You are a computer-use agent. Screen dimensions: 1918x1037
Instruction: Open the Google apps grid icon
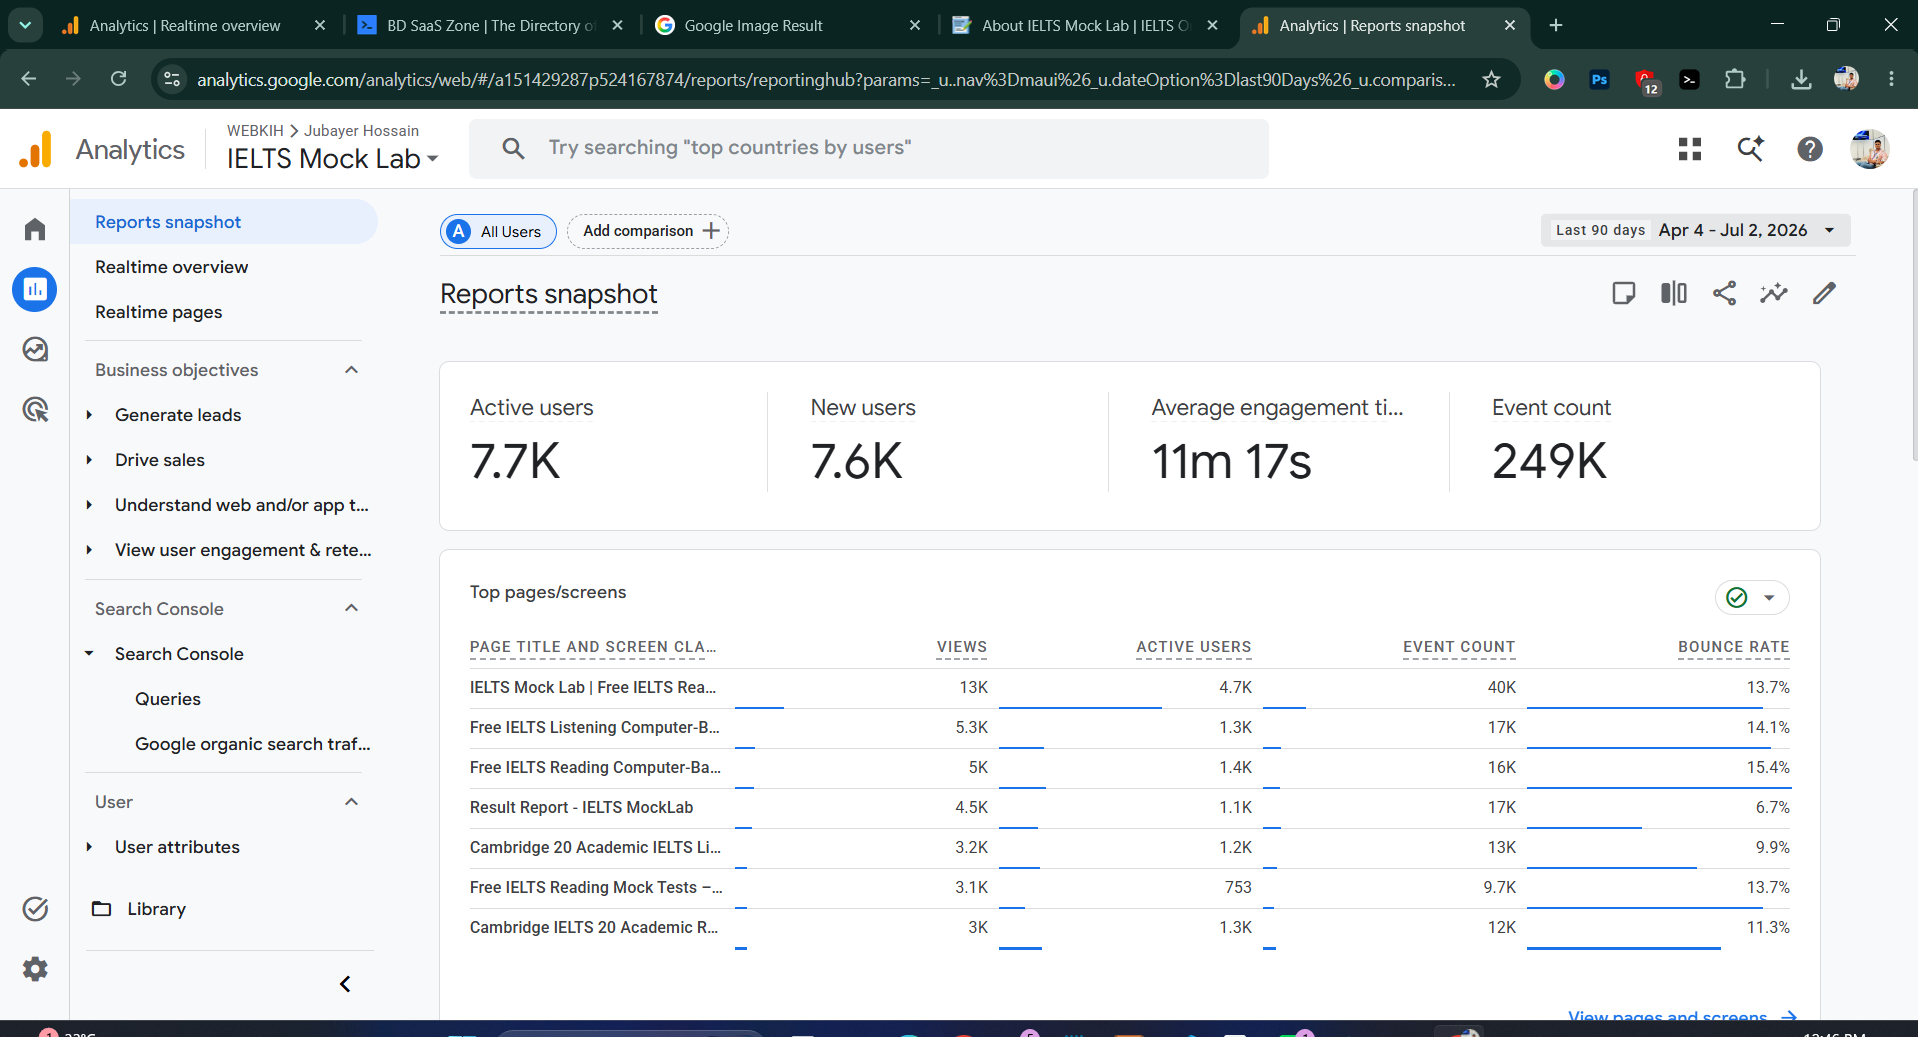point(1690,149)
